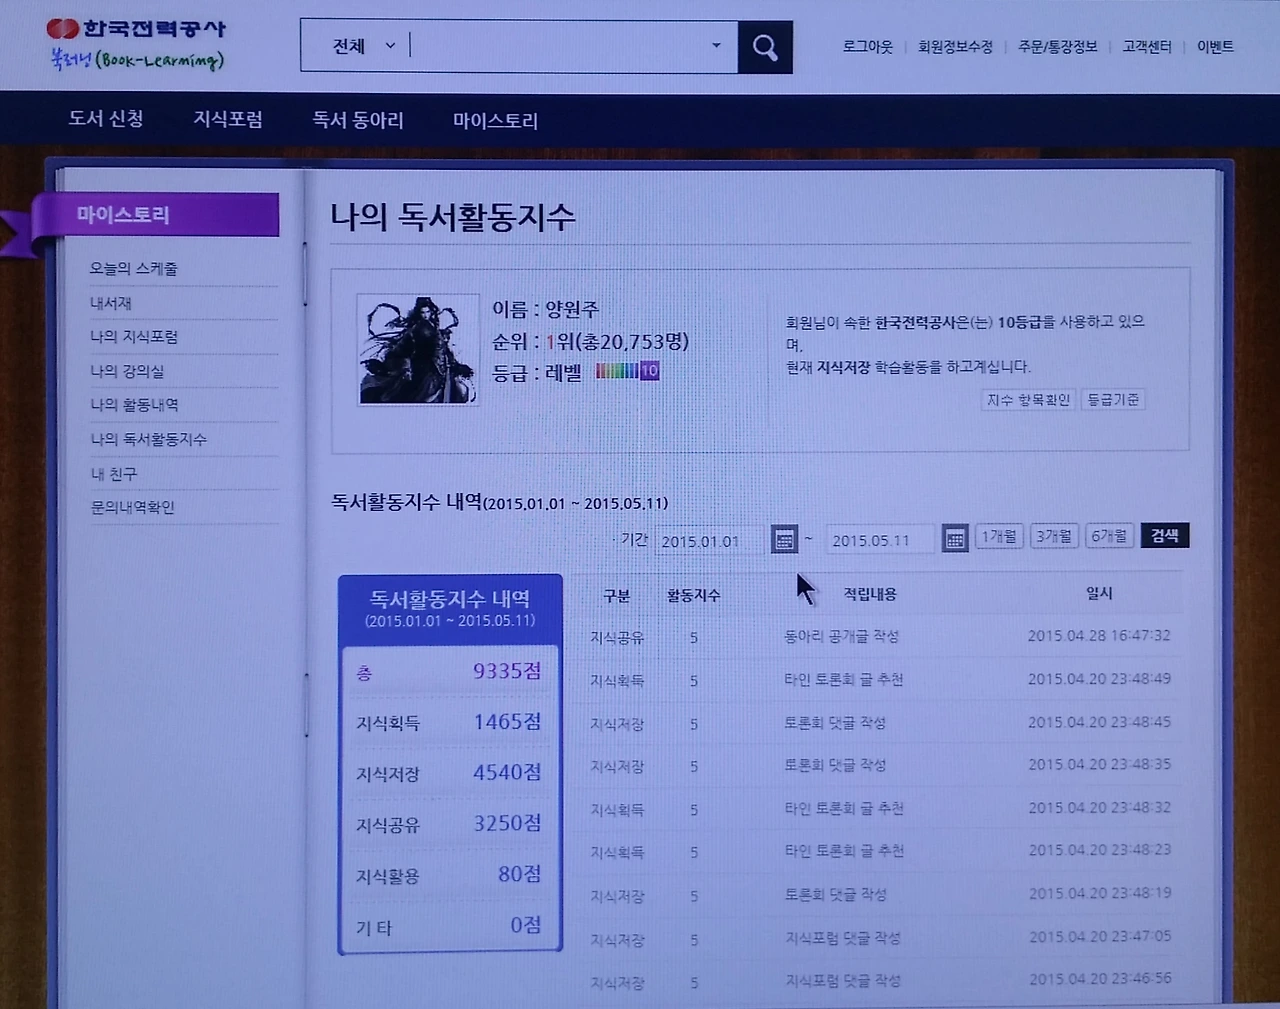Image resolution: width=1280 pixels, height=1009 pixels.
Task: Click the magnifier search button
Action: coord(765,47)
